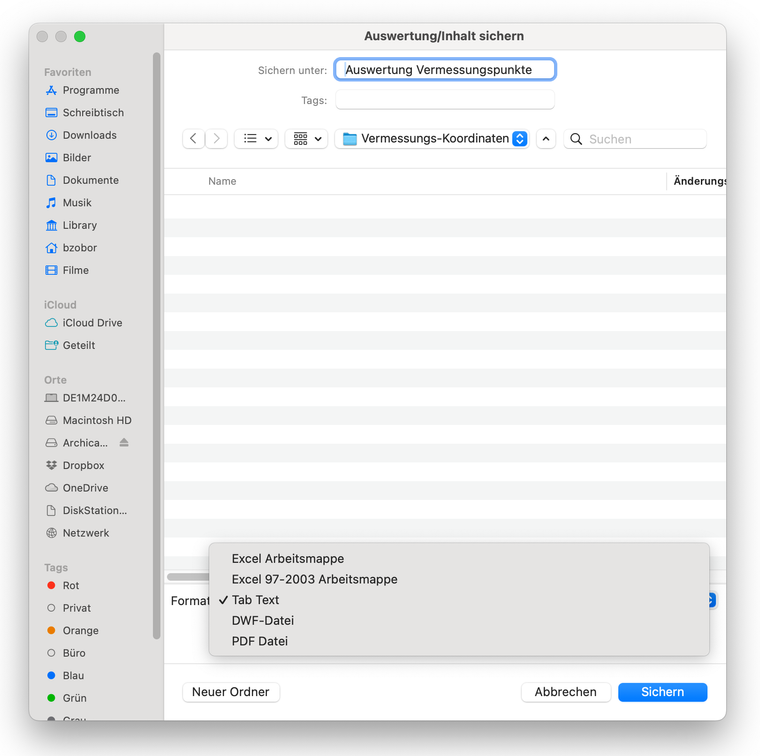This screenshot has height=756, width=760.
Task: Select OneDrive location
Action: click(x=77, y=488)
